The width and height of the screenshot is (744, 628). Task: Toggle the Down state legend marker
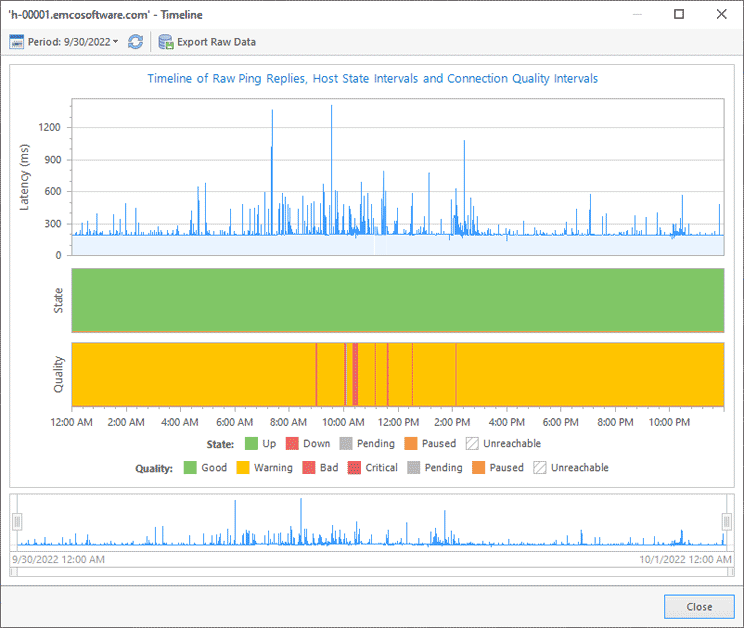pyautogui.click(x=292, y=443)
